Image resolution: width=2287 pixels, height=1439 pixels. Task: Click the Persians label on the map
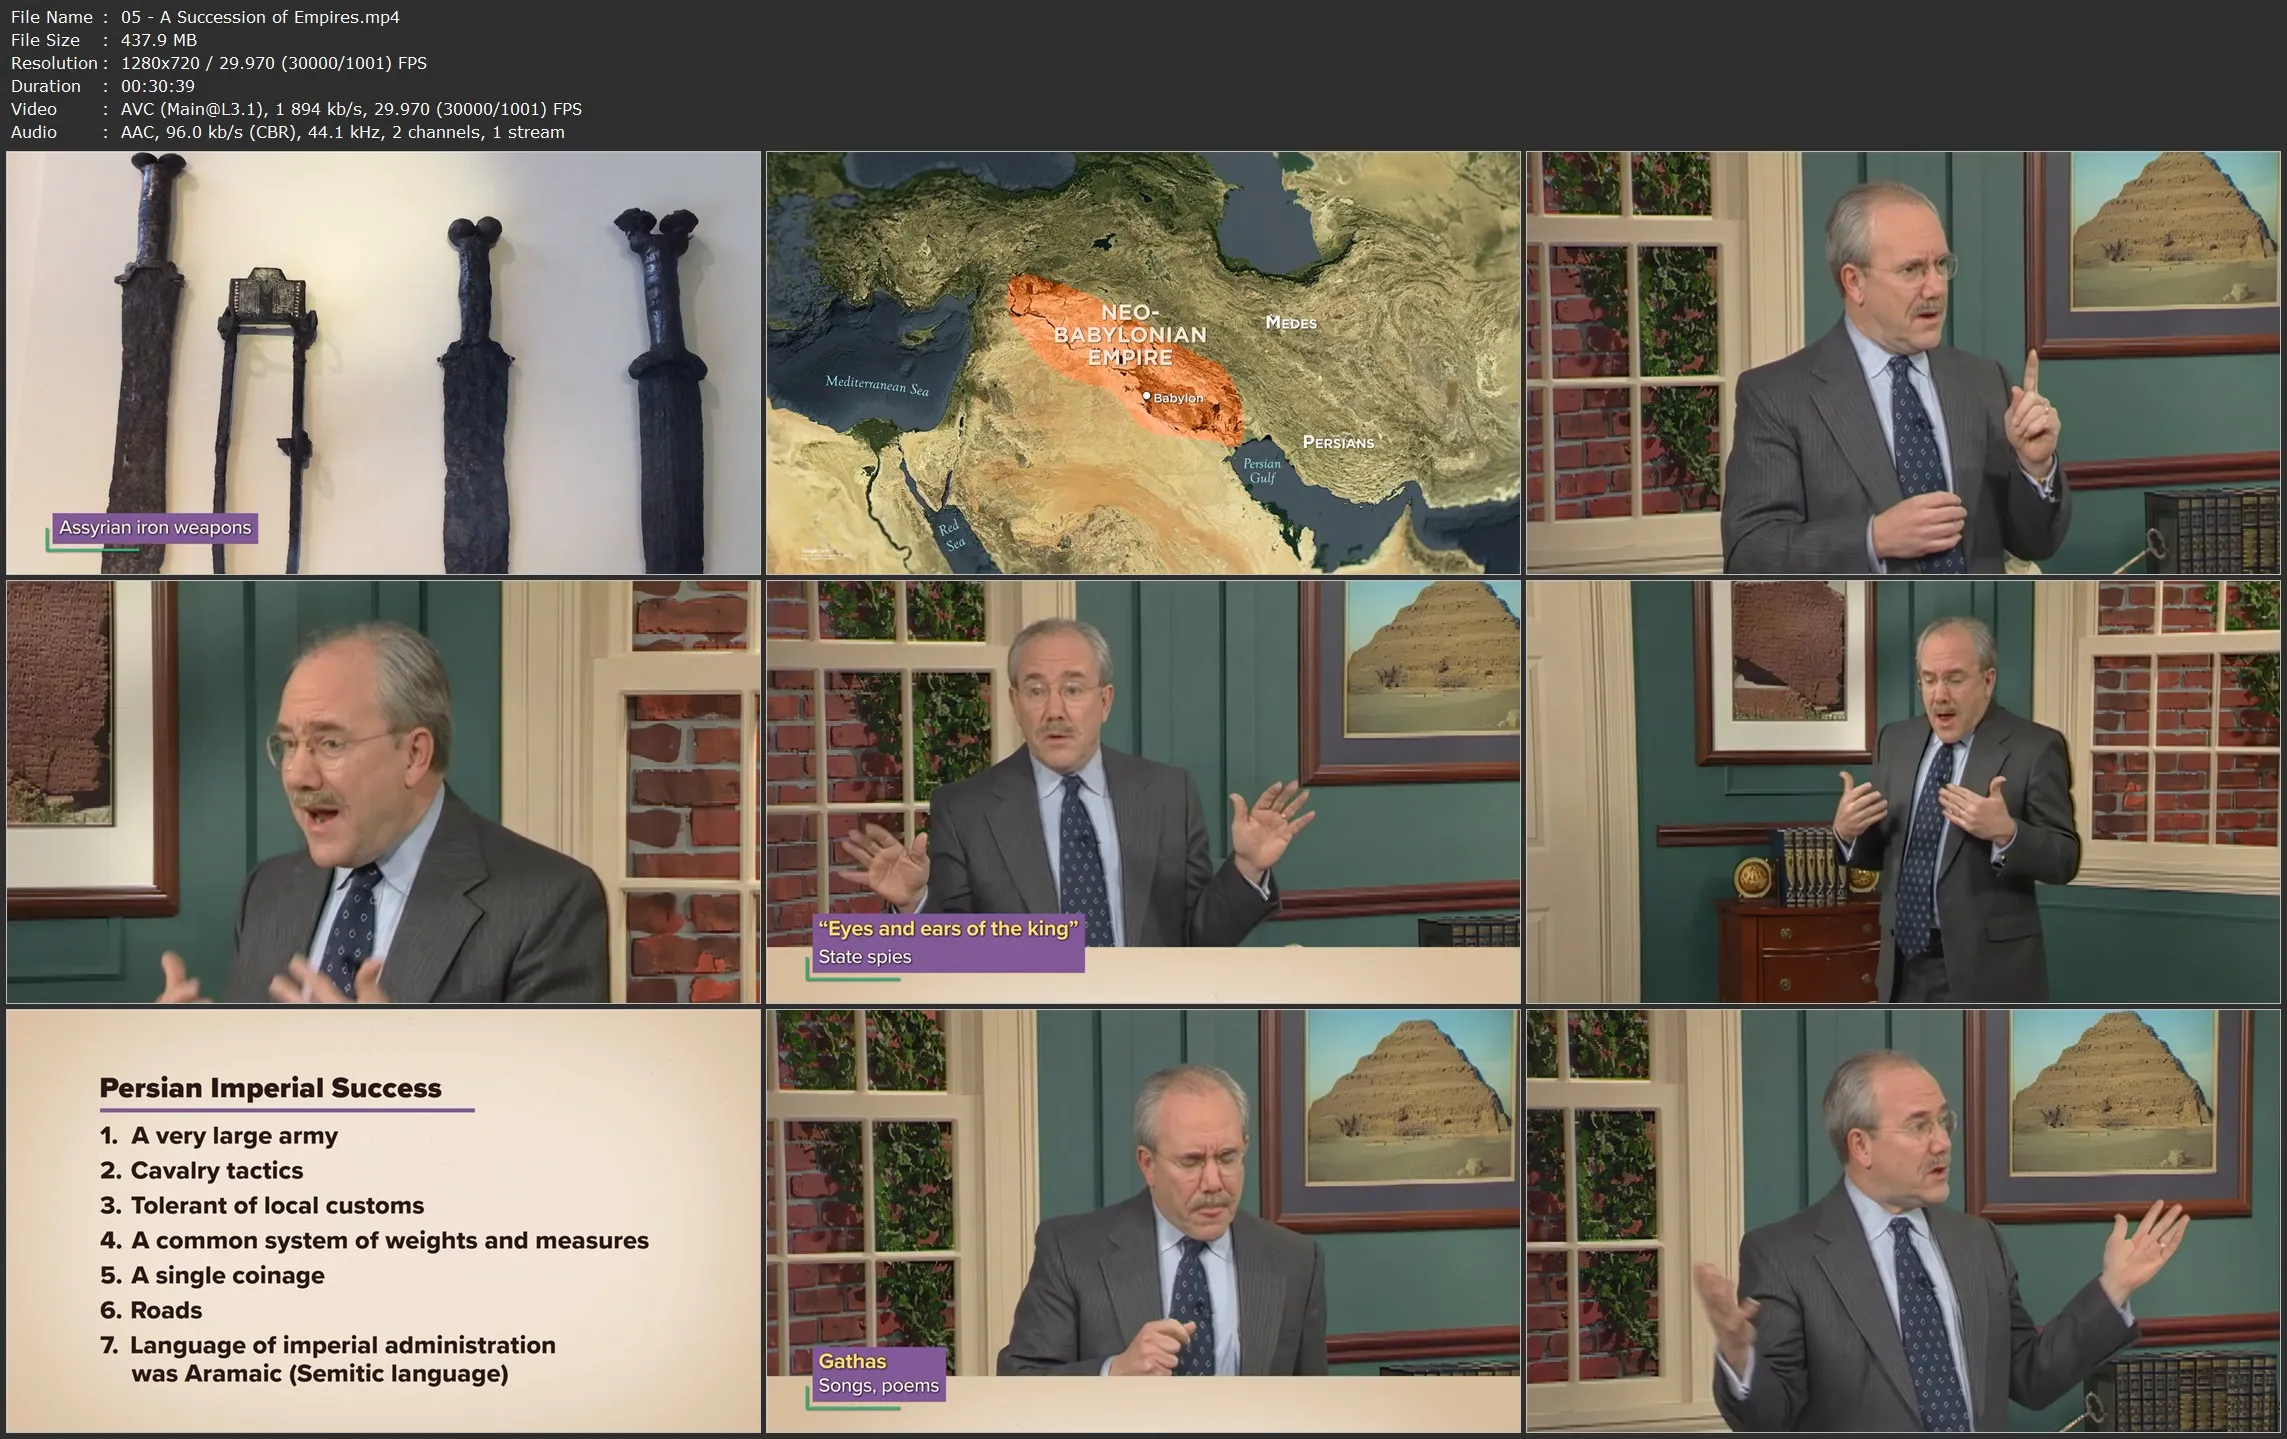(x=1337, y=442)
